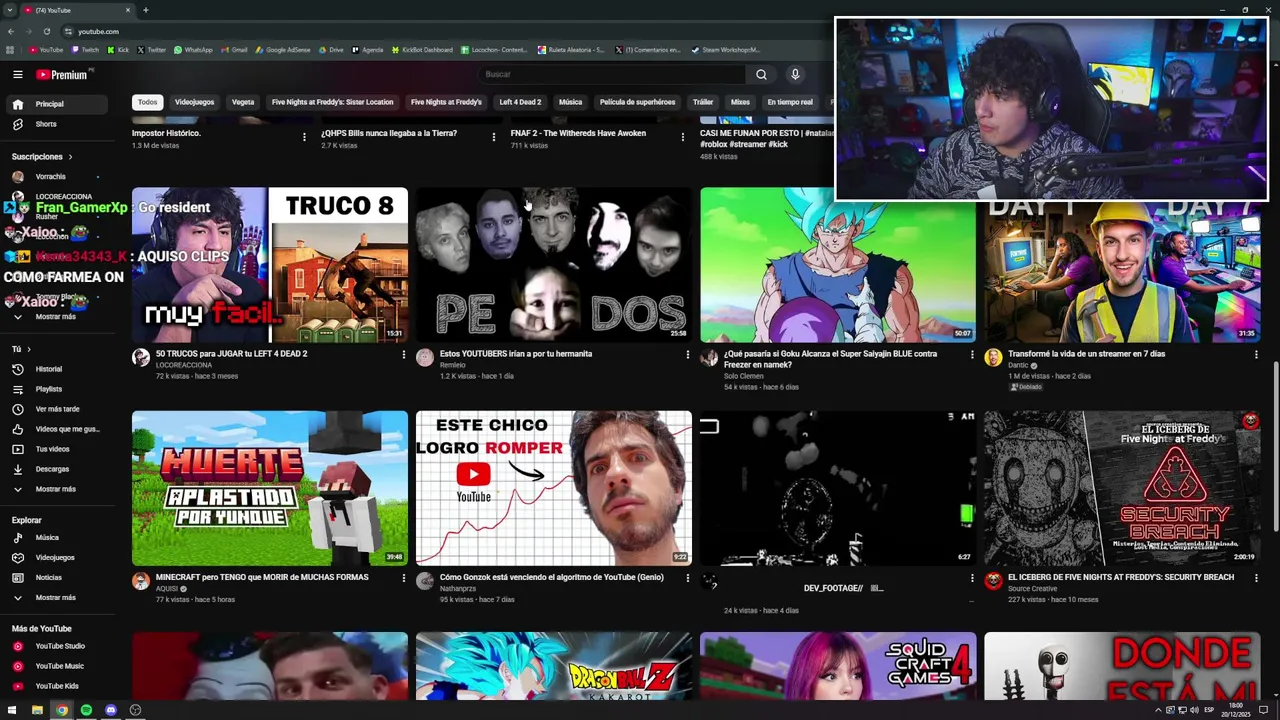The width and height of the screenshot is (1280, 720).
Task: Open Noticias under Explorar
Action: pyautogui.click(x=48, y=577)
